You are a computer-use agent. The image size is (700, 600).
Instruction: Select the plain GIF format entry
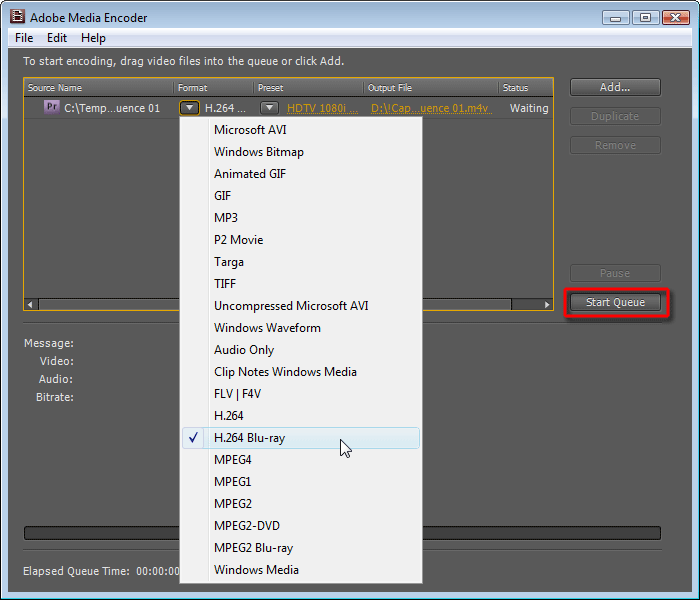tap(301, 196)
